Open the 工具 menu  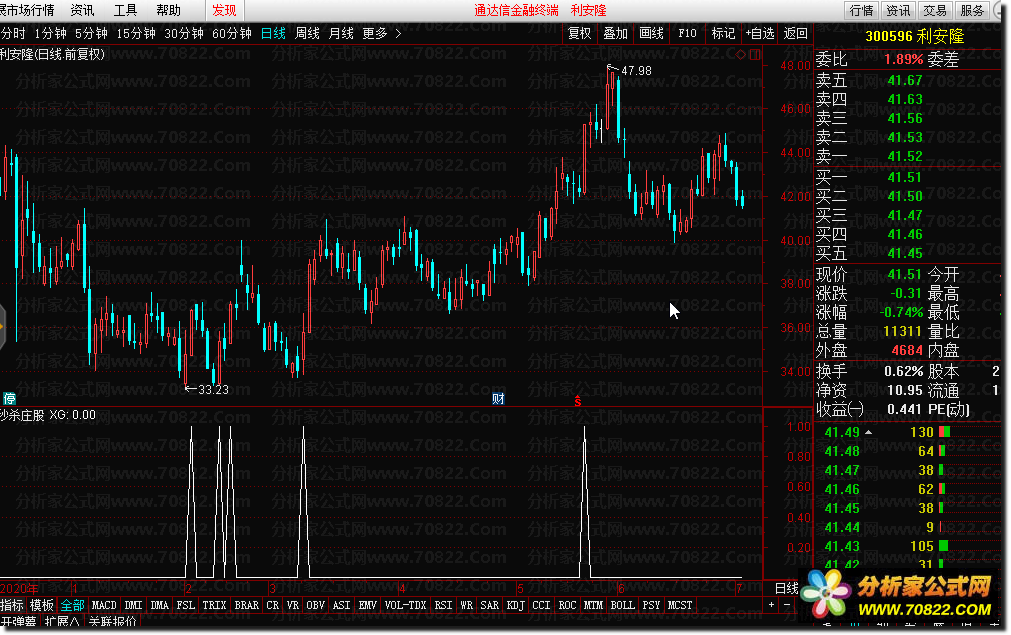[x=125, y=10]
